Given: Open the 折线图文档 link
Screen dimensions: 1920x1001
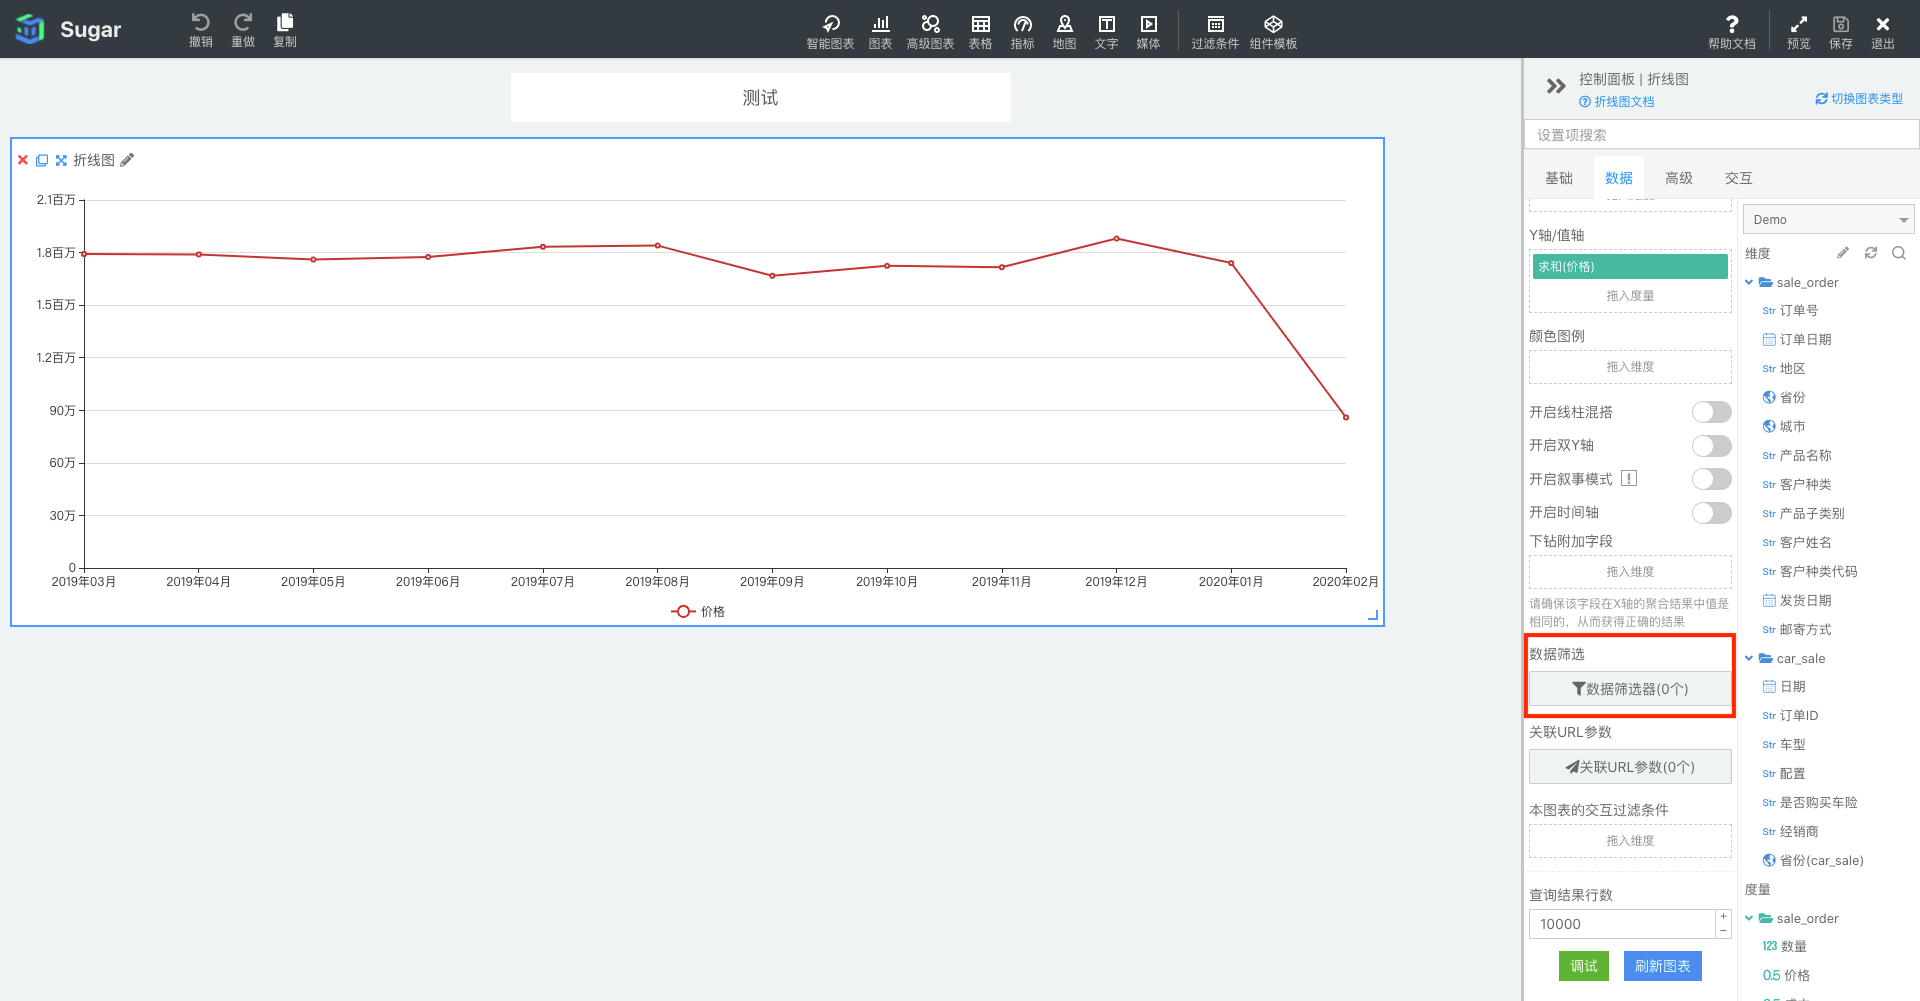Looking at the screenshot, I should (1616, 102).
